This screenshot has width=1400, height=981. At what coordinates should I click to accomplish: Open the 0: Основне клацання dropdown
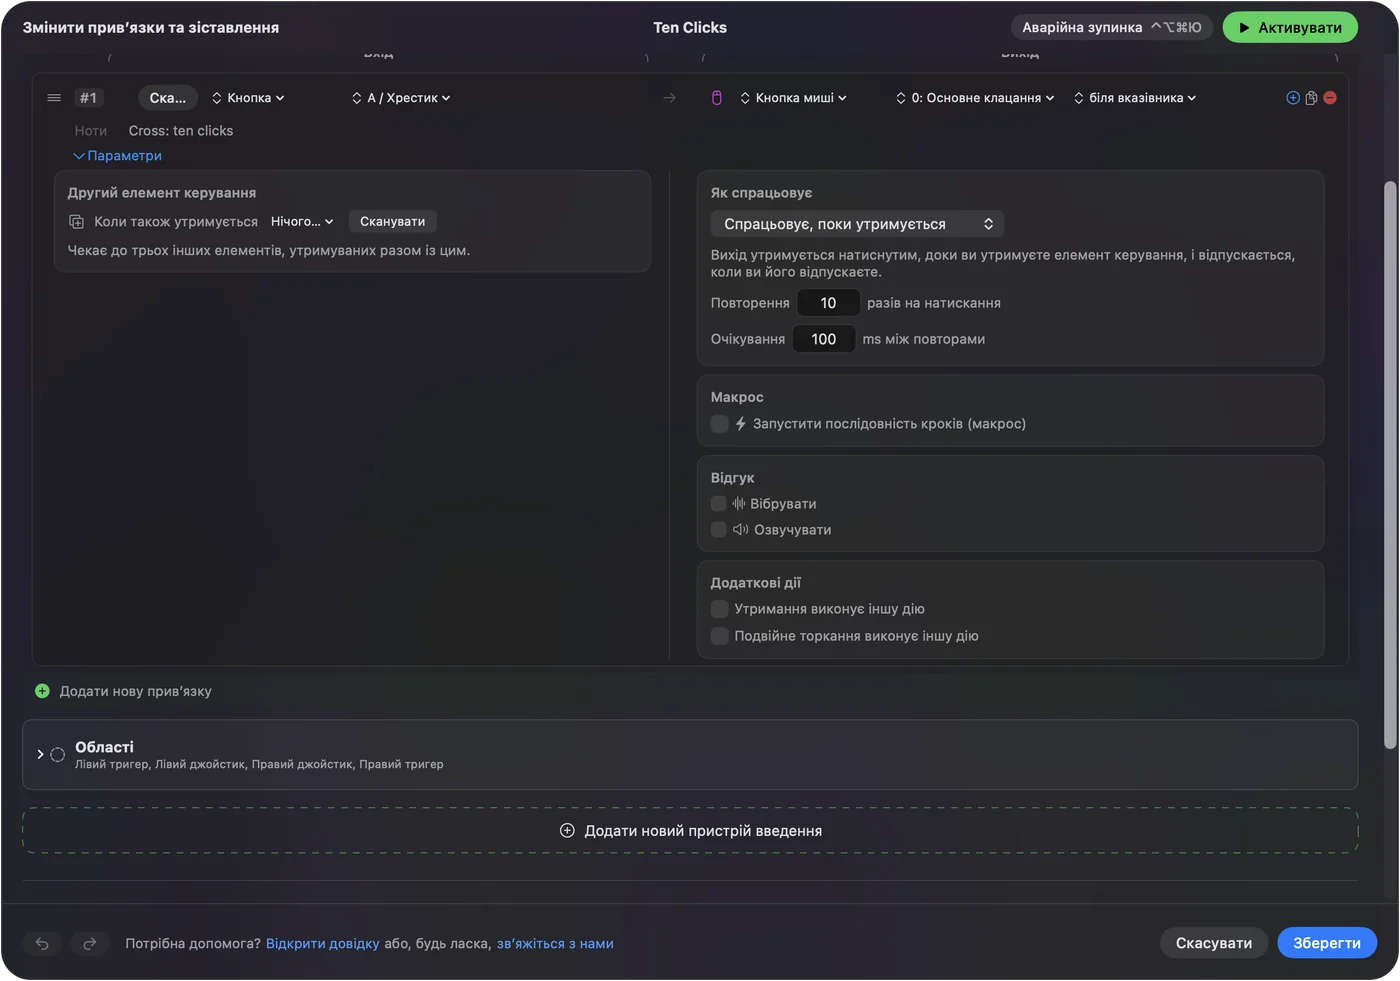tap(975, 98)
